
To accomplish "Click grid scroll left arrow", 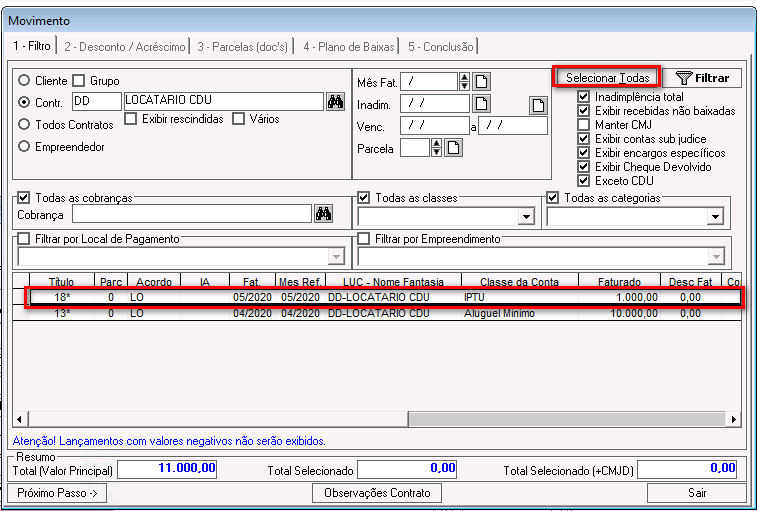I will [19, 419].
